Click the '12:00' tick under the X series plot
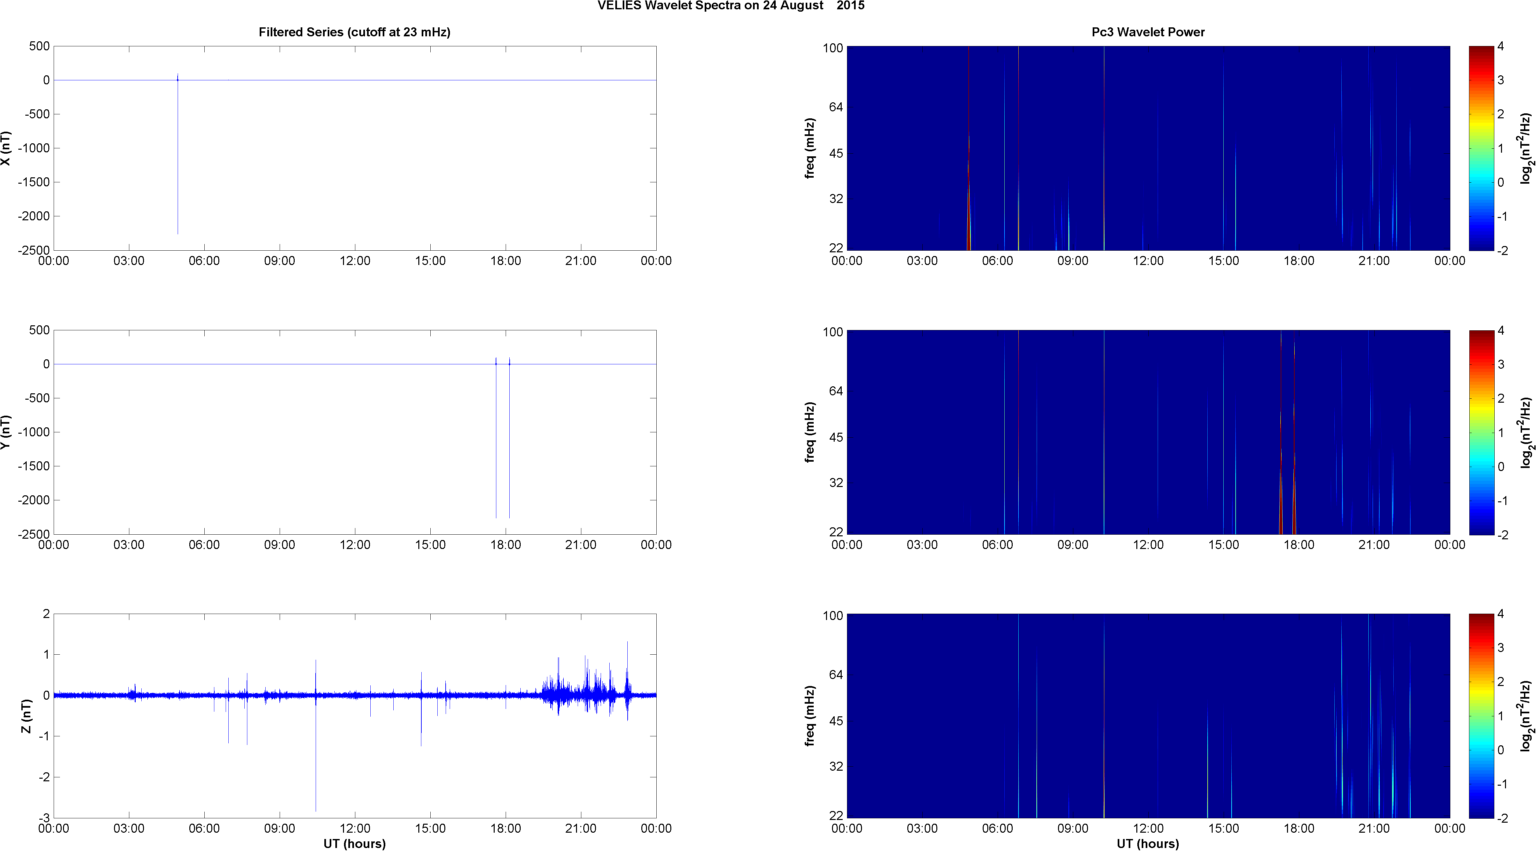Screen dimensions: 1536x851 click(x=355, y=261)
